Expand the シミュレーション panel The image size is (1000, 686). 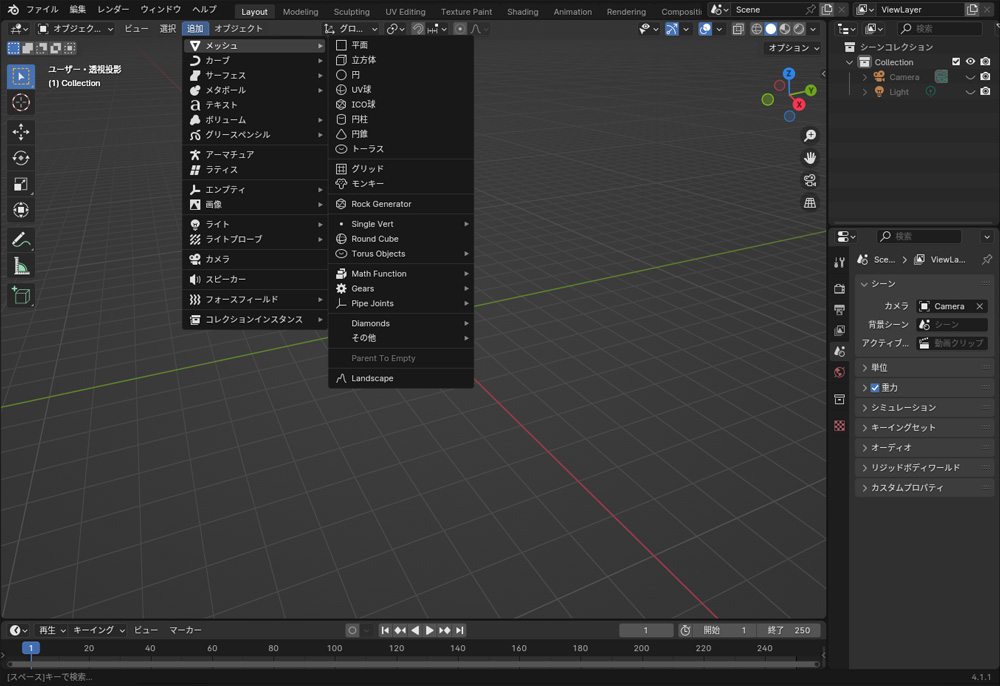click(x=903, y=408)
